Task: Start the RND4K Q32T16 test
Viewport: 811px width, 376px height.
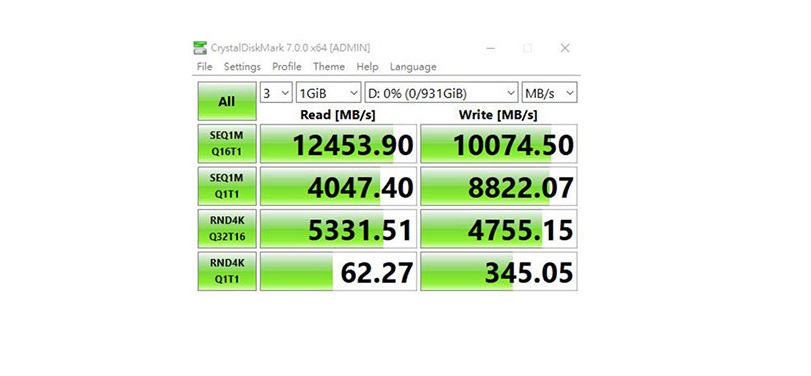Action: [x=227, y=229]
